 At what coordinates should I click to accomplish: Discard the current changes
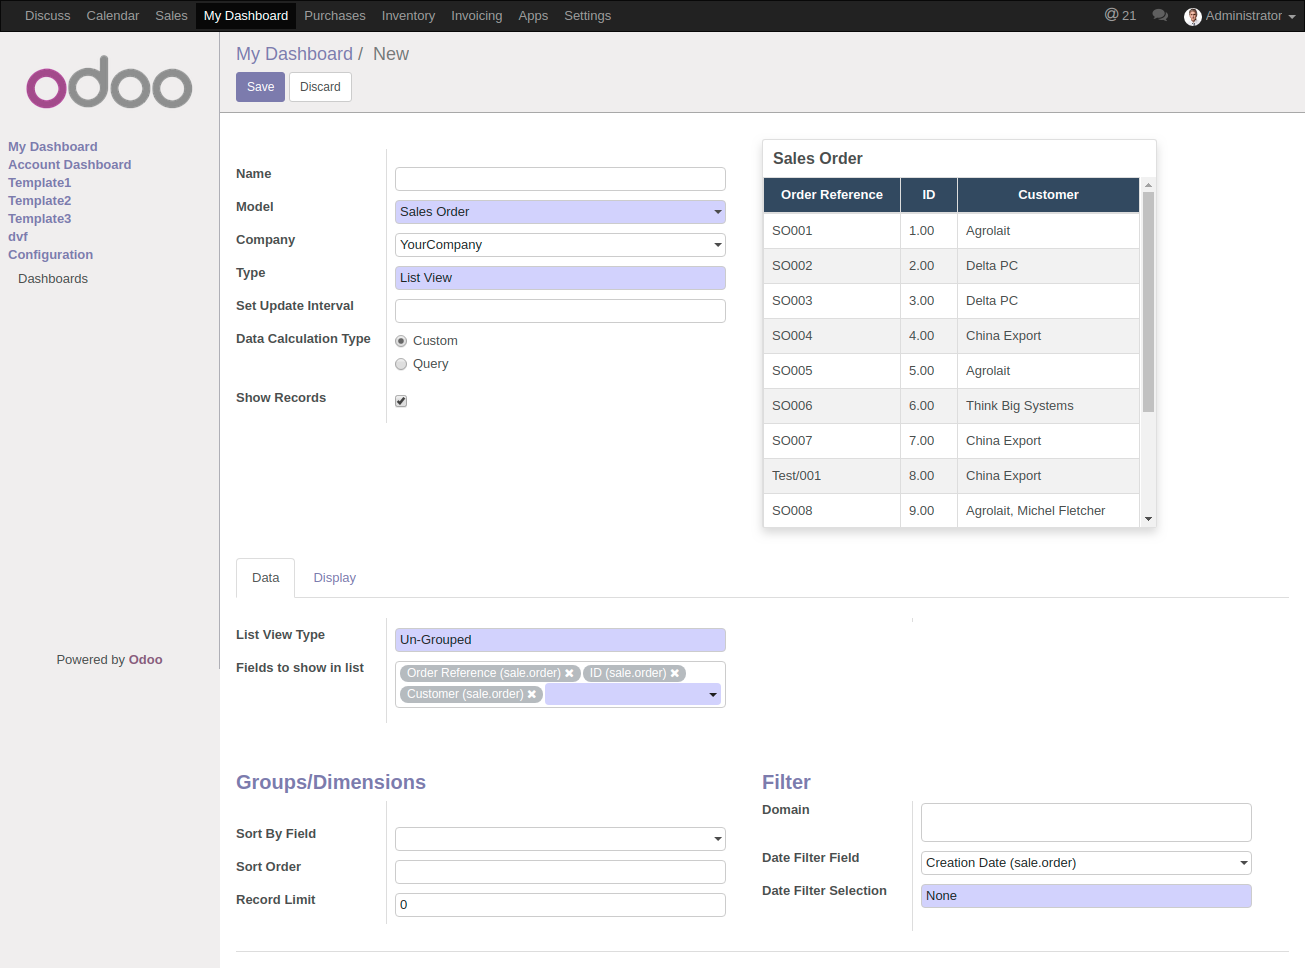(320, 87)
